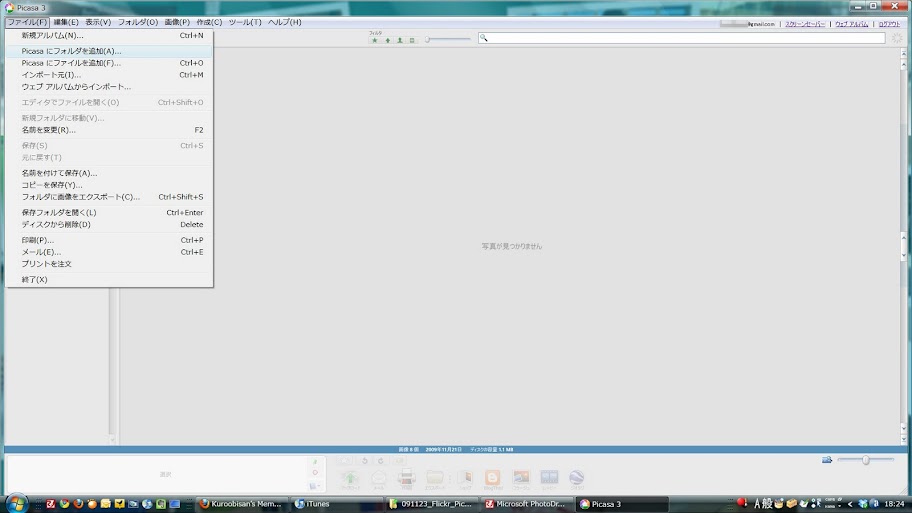Switch to Kuroobisan's Mem... taskbar window

[x=241, y=504]
